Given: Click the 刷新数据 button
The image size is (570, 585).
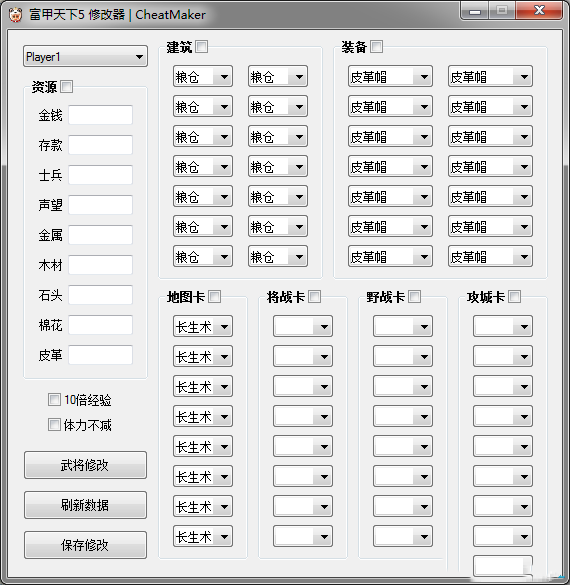Looking at the screenshot, I should [85, 505].
